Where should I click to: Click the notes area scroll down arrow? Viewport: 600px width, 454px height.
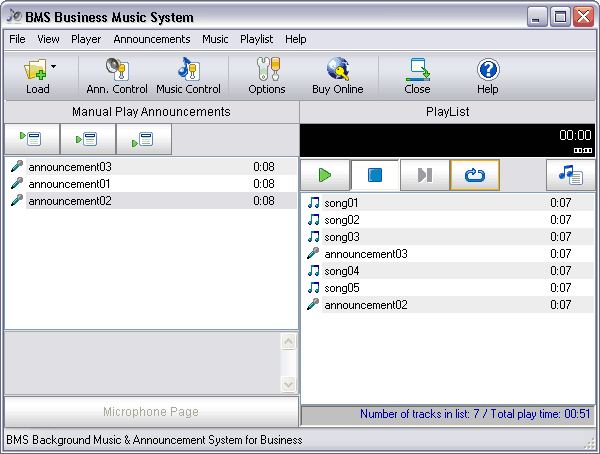pos(289,384)
